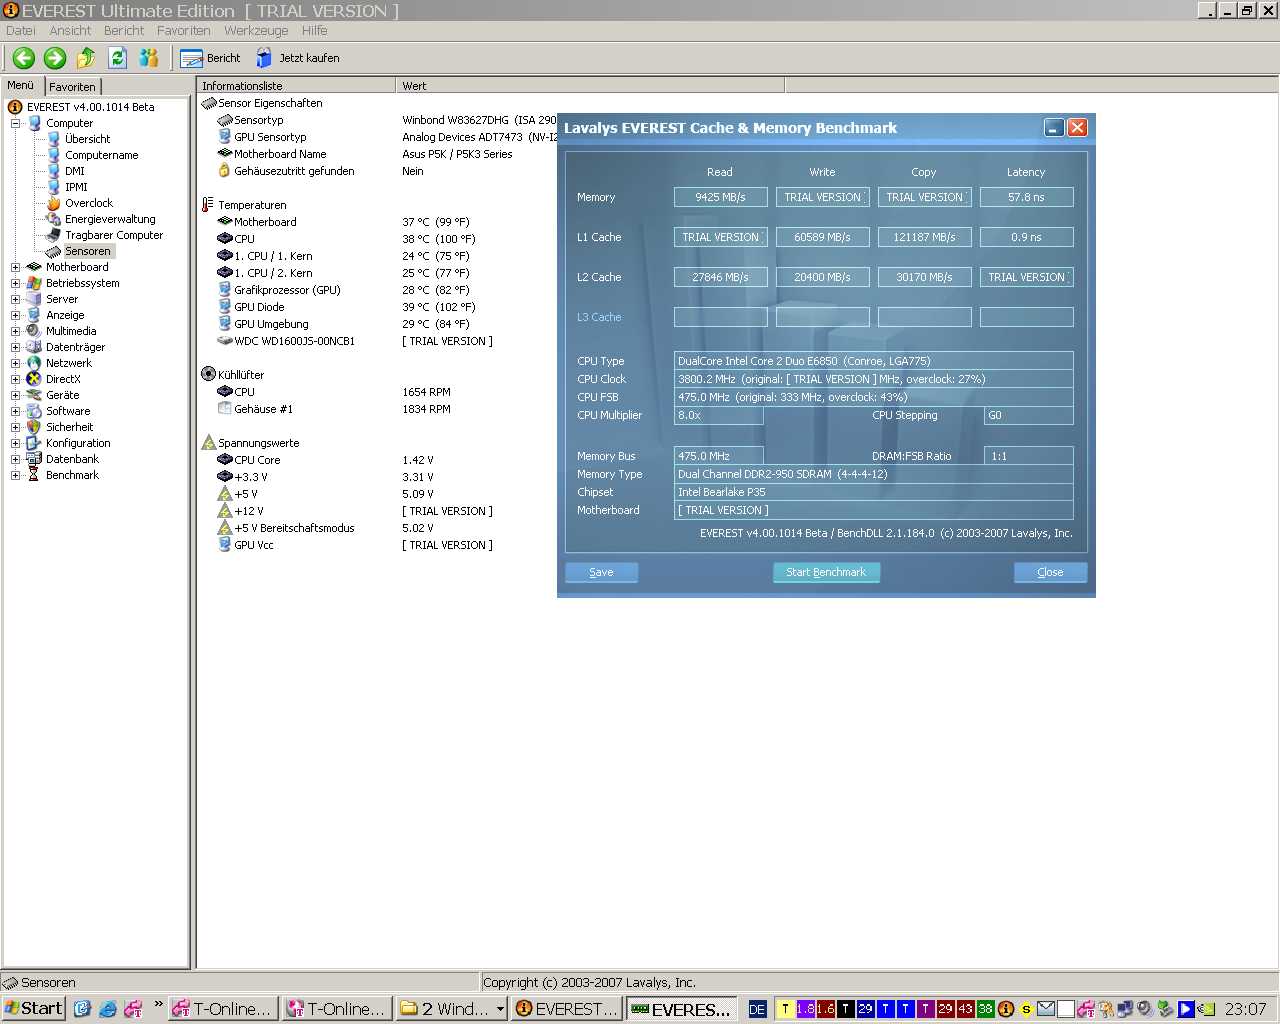Click Close in the benchmark dialog
The width and height of the screenshot is (1280, 1024).
click(x=1050, y=572)
